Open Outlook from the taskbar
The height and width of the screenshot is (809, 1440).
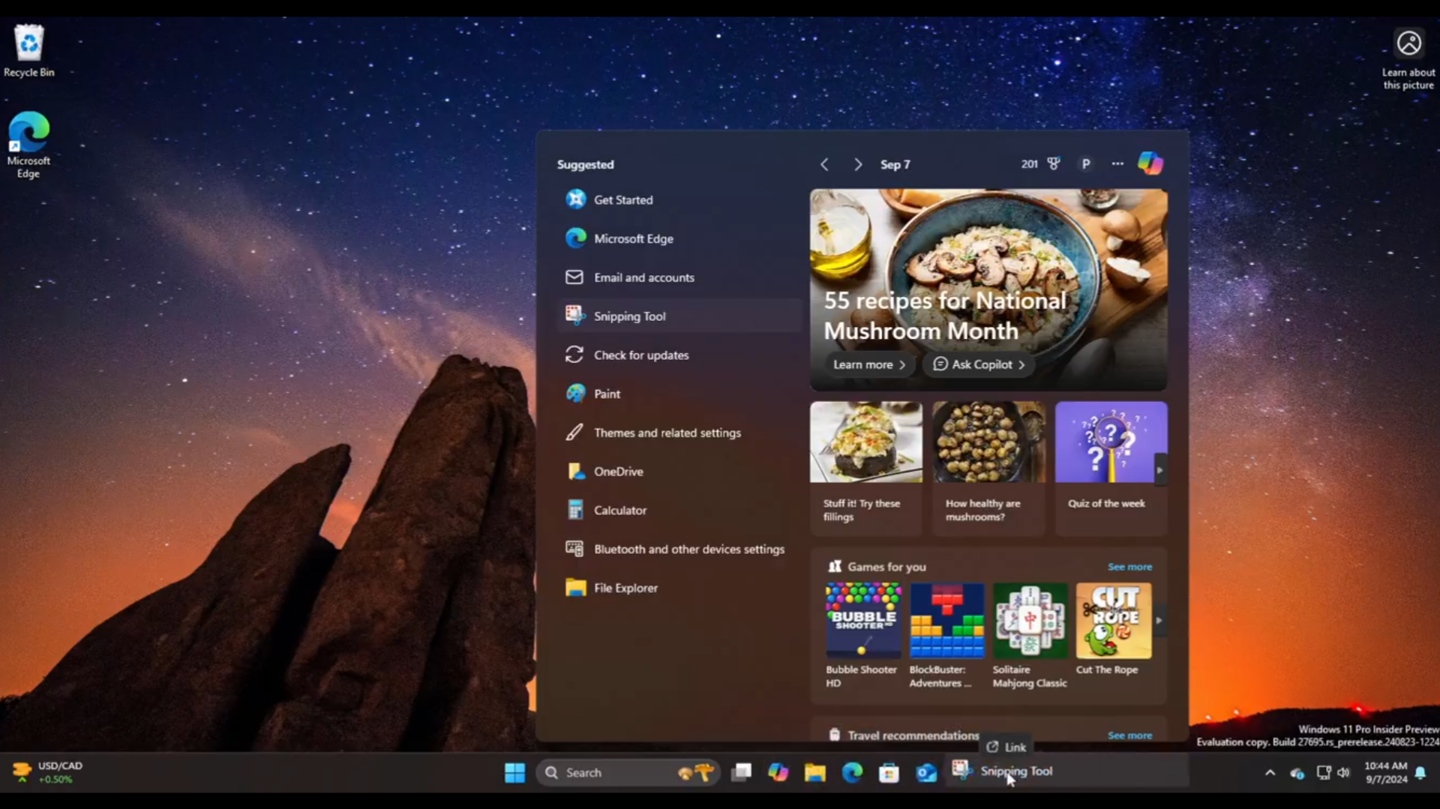pos(926,772)
